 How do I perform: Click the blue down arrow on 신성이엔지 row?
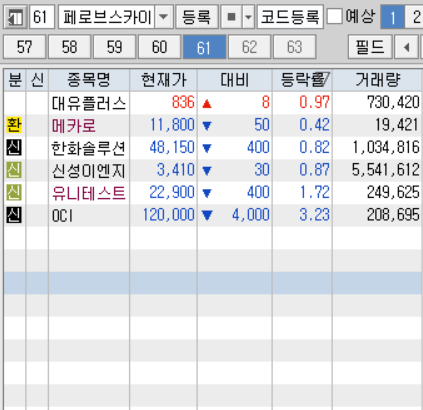(x=207, y=171)
